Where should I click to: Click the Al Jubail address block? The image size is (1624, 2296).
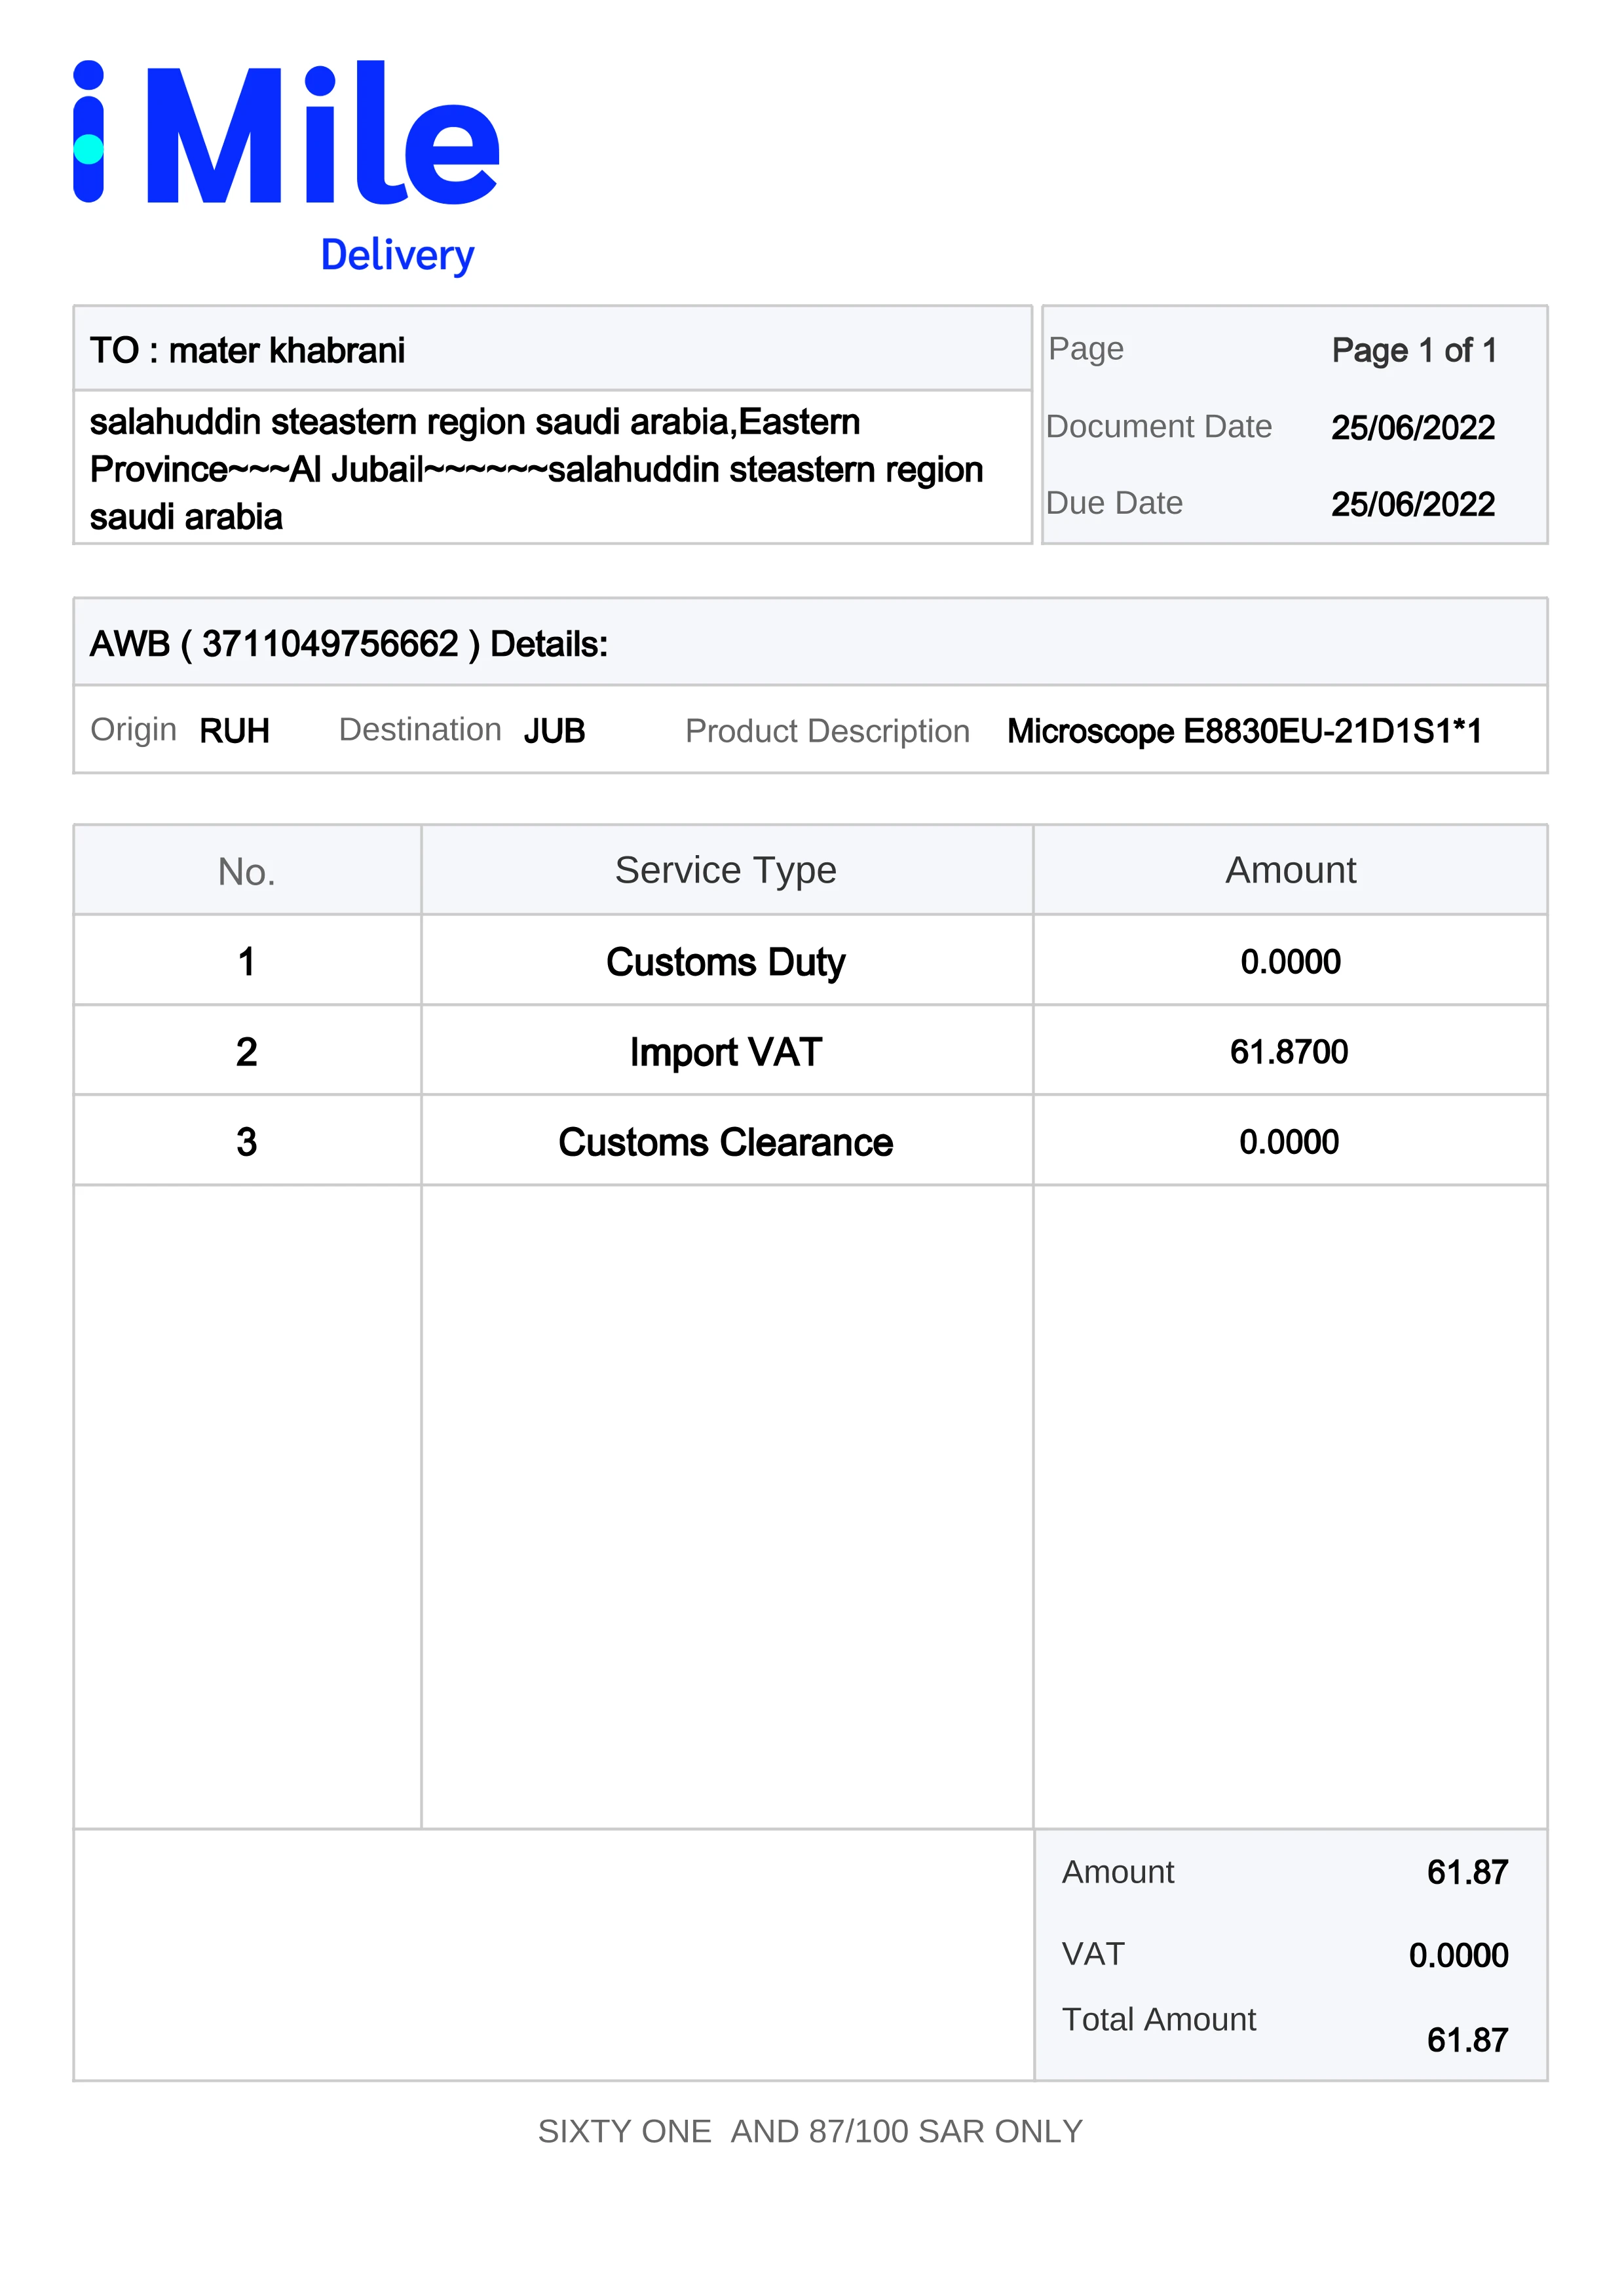click(x=536, y=469)
